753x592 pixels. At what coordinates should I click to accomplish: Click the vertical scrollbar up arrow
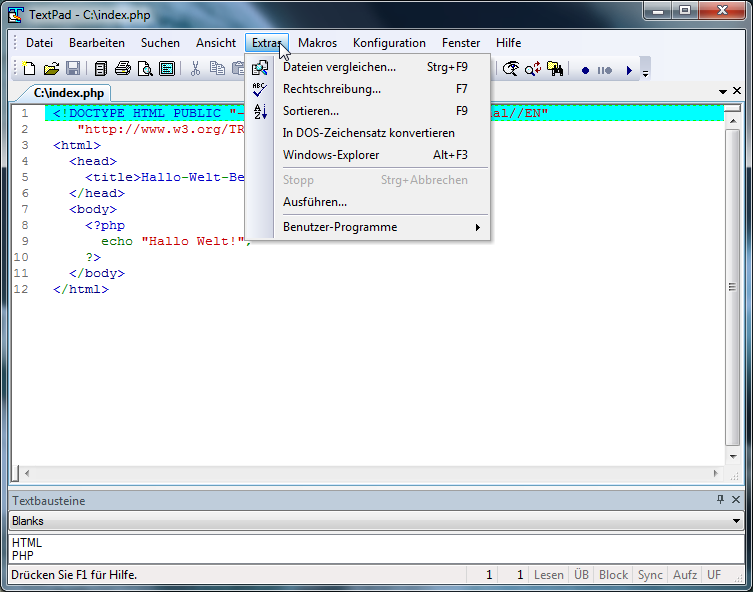733,121
